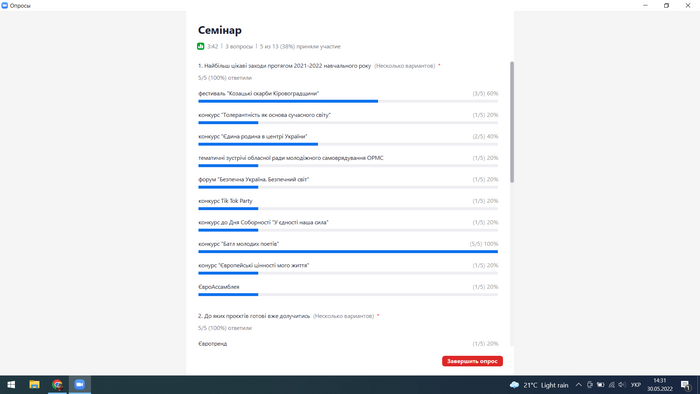The image size is (700, 394).
Task: Click the Єдина родина в центрі України option
Action: click(x=253, y=136)
